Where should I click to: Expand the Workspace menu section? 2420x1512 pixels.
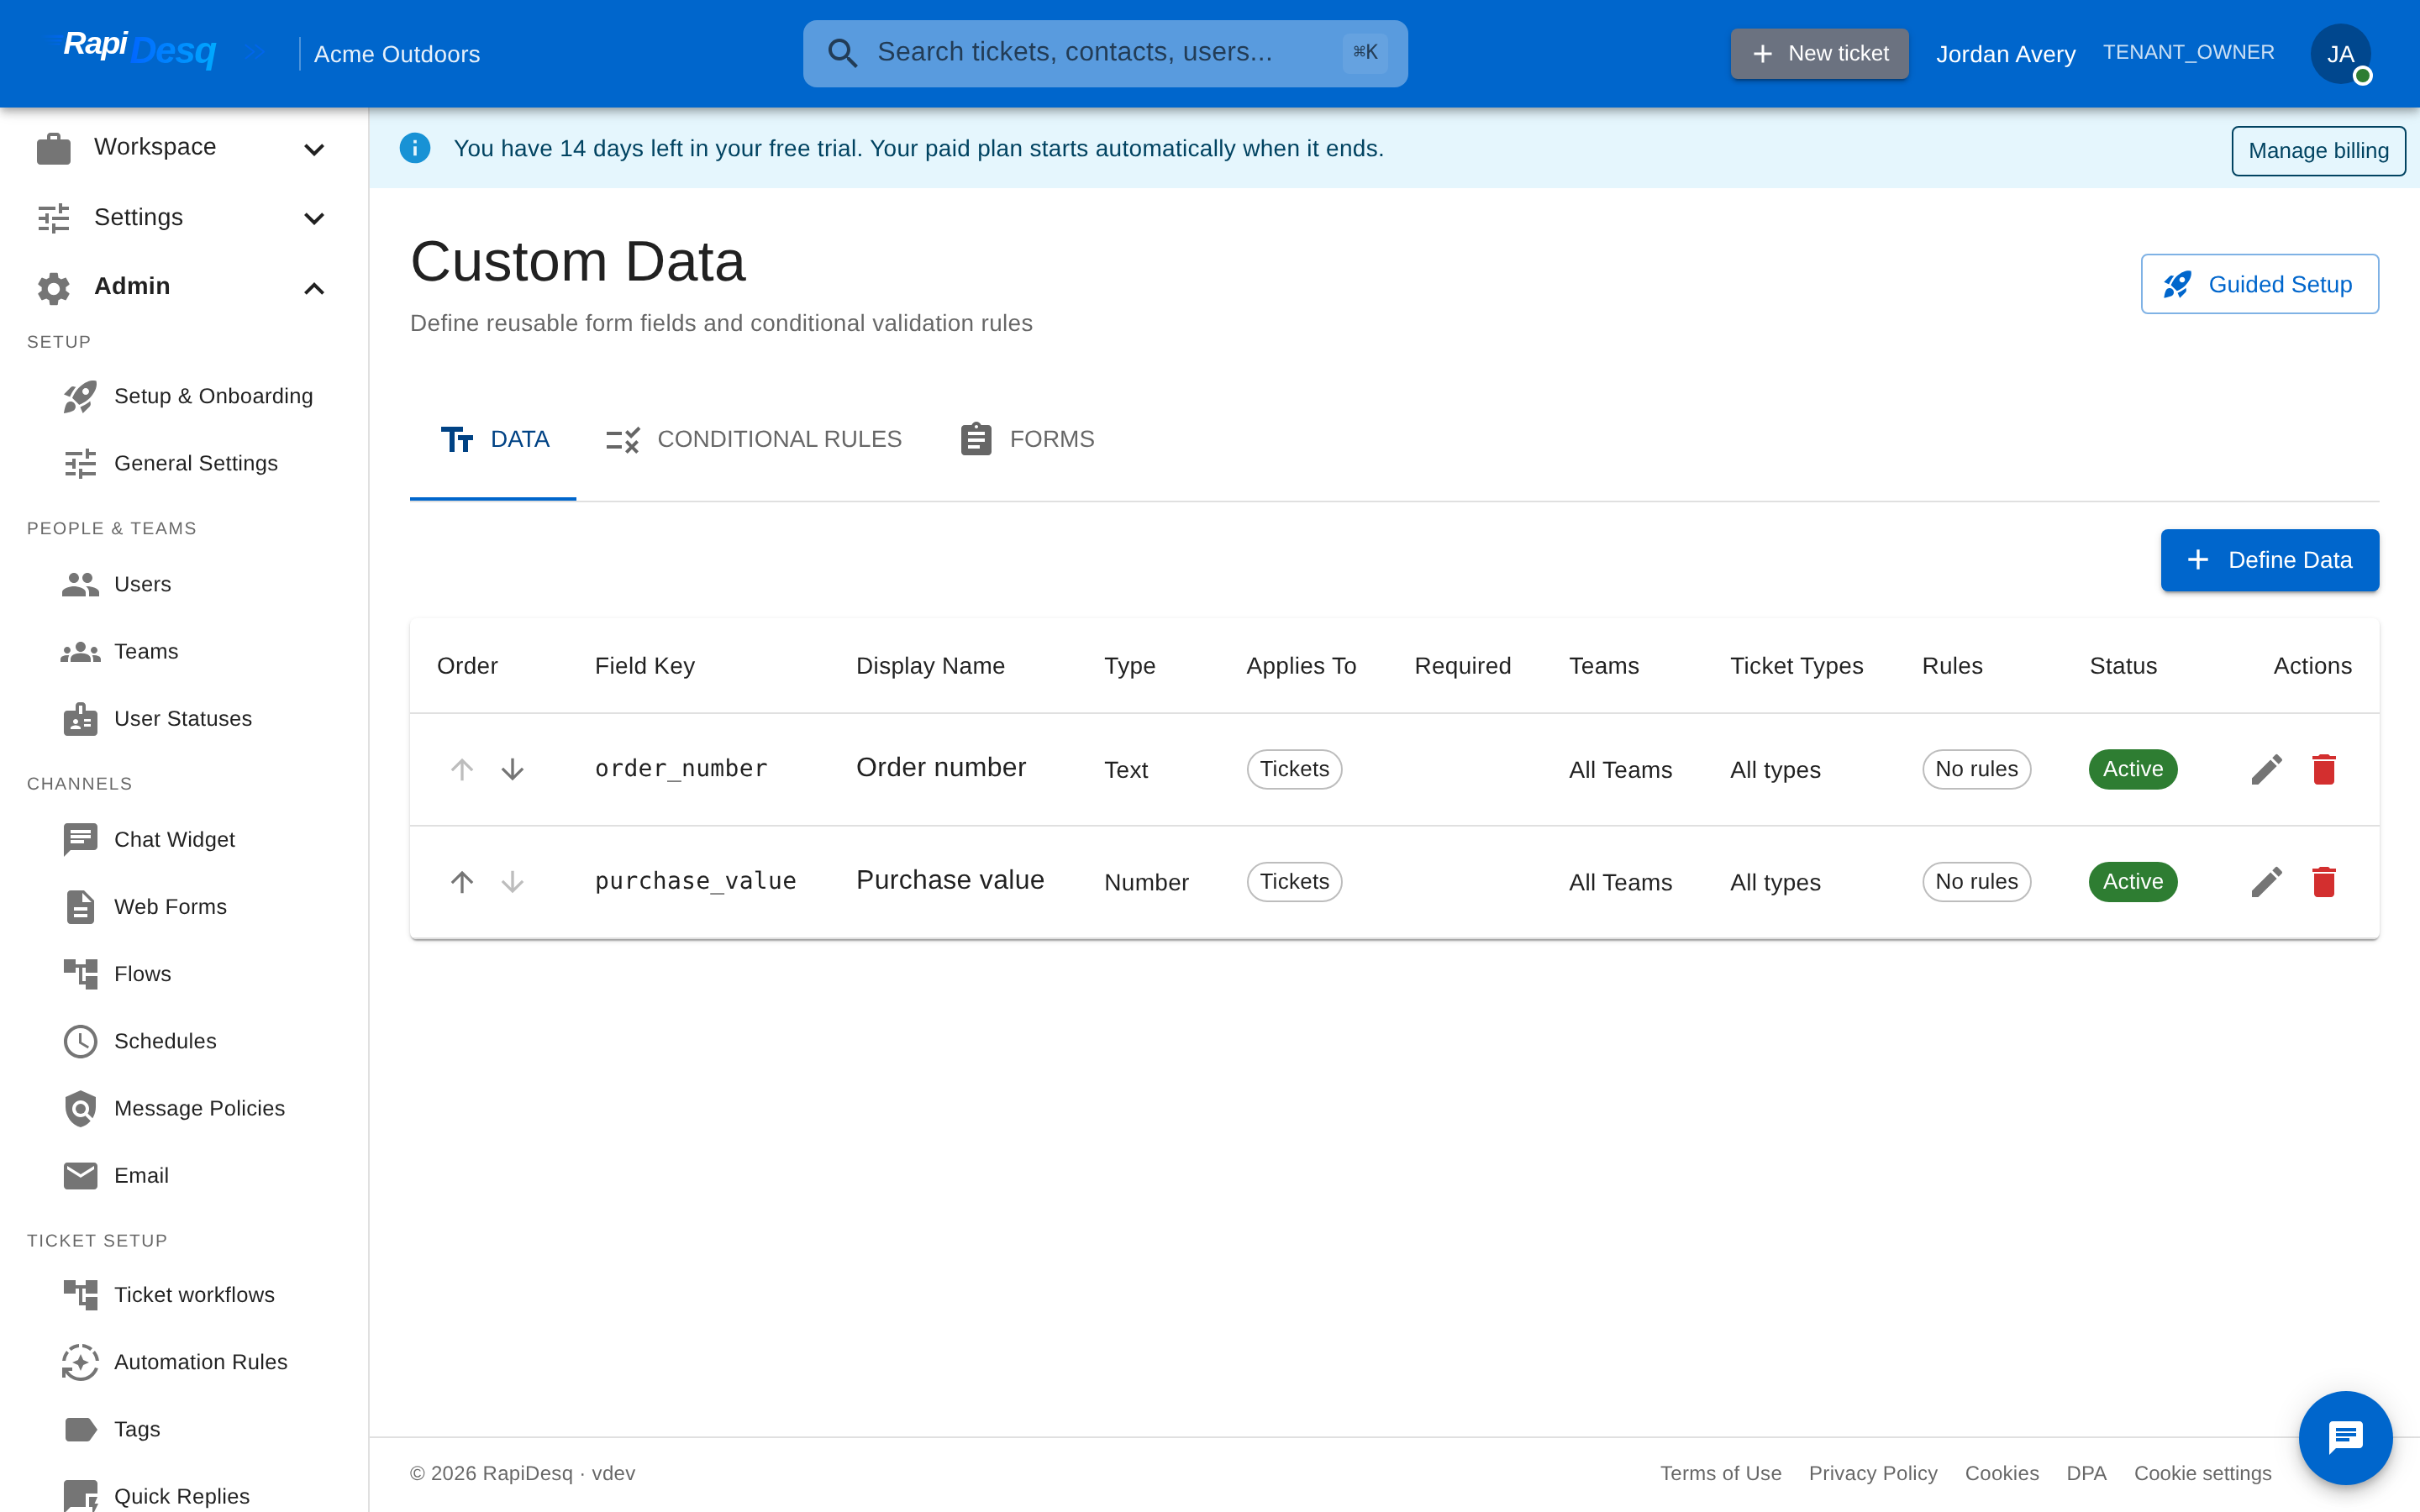click(x=183, y=148)
